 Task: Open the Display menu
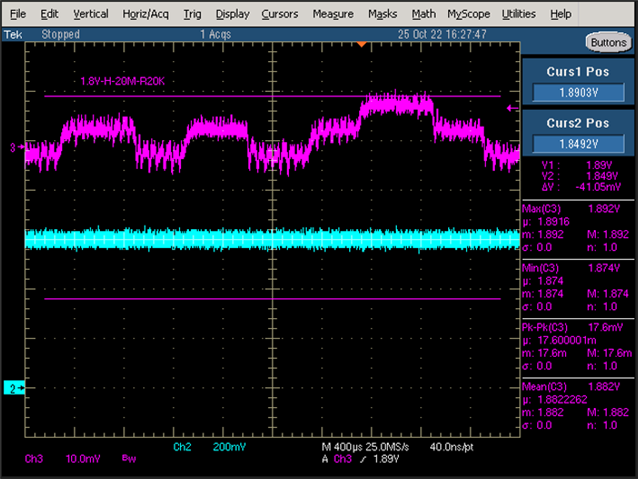pos(232,14)
